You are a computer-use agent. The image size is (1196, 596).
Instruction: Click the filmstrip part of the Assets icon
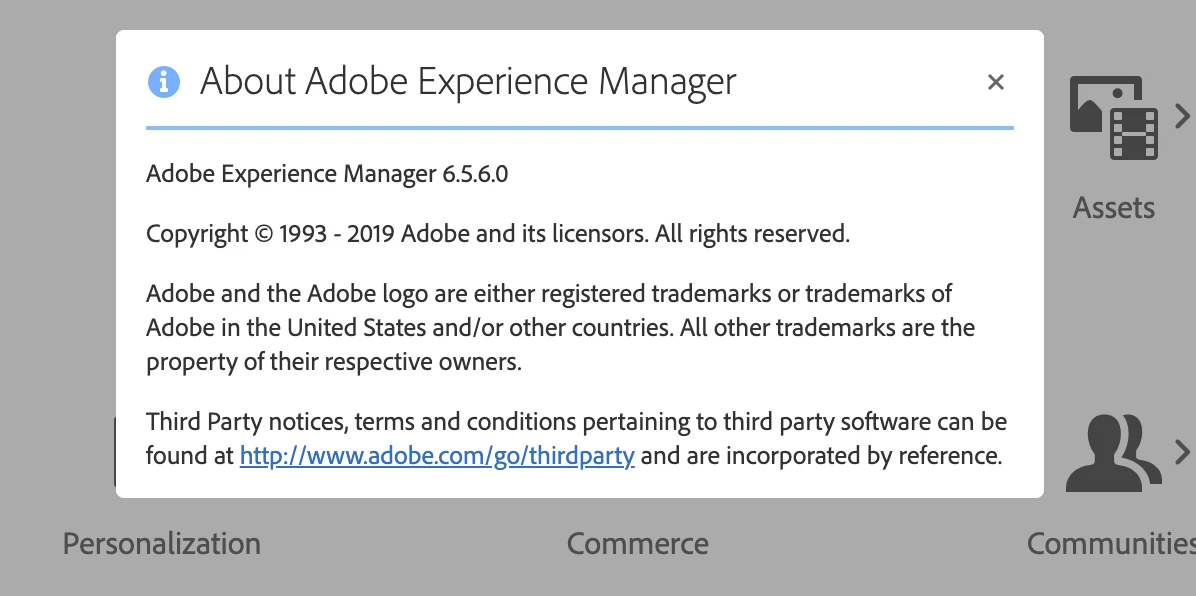point(1135,133)
